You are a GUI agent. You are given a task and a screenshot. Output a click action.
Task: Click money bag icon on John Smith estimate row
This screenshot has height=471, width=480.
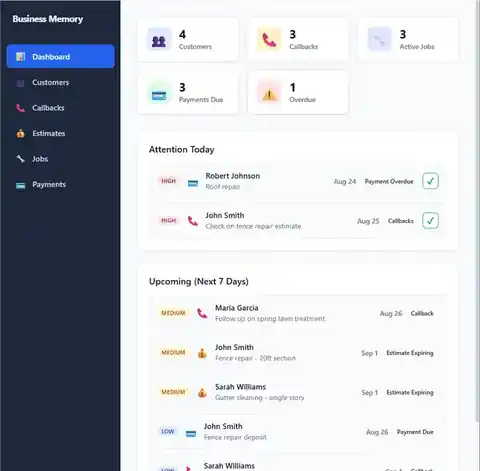point(202,353)
